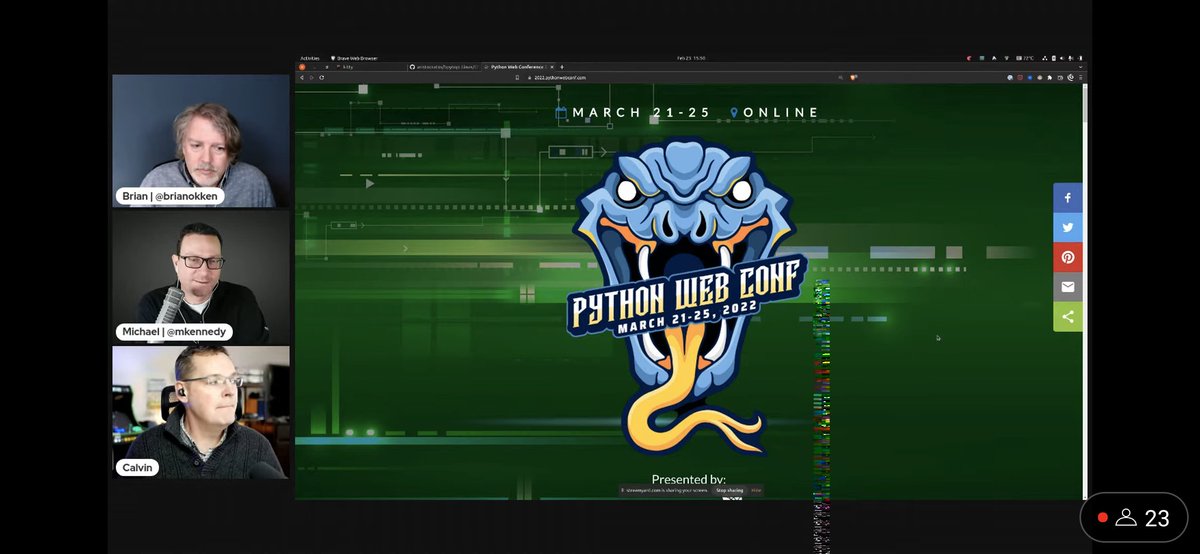Screen dimensions: 1200x554
Task: Pin the page on Pinterest
Action: 1067,257
